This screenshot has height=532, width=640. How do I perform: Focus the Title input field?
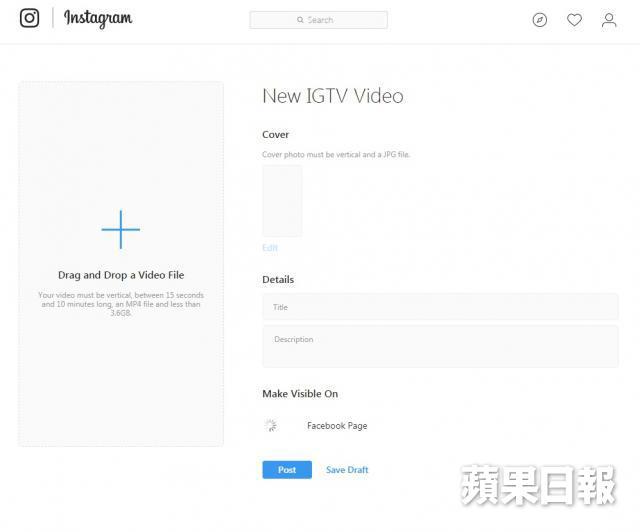[440, 307]
